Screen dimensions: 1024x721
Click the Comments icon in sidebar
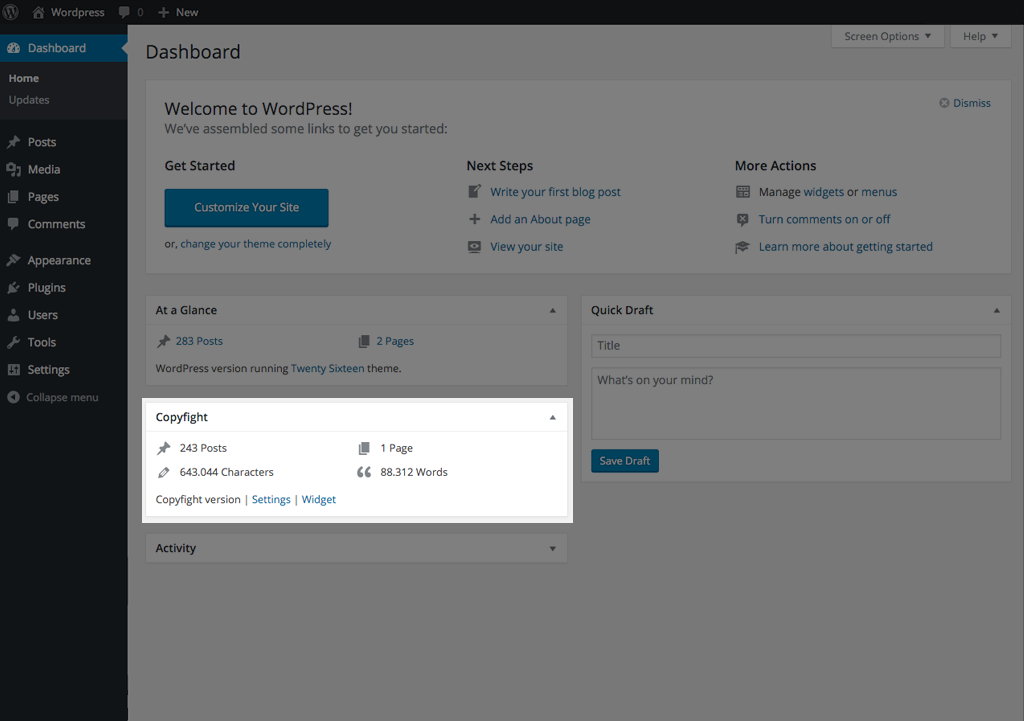click(13, 224)
